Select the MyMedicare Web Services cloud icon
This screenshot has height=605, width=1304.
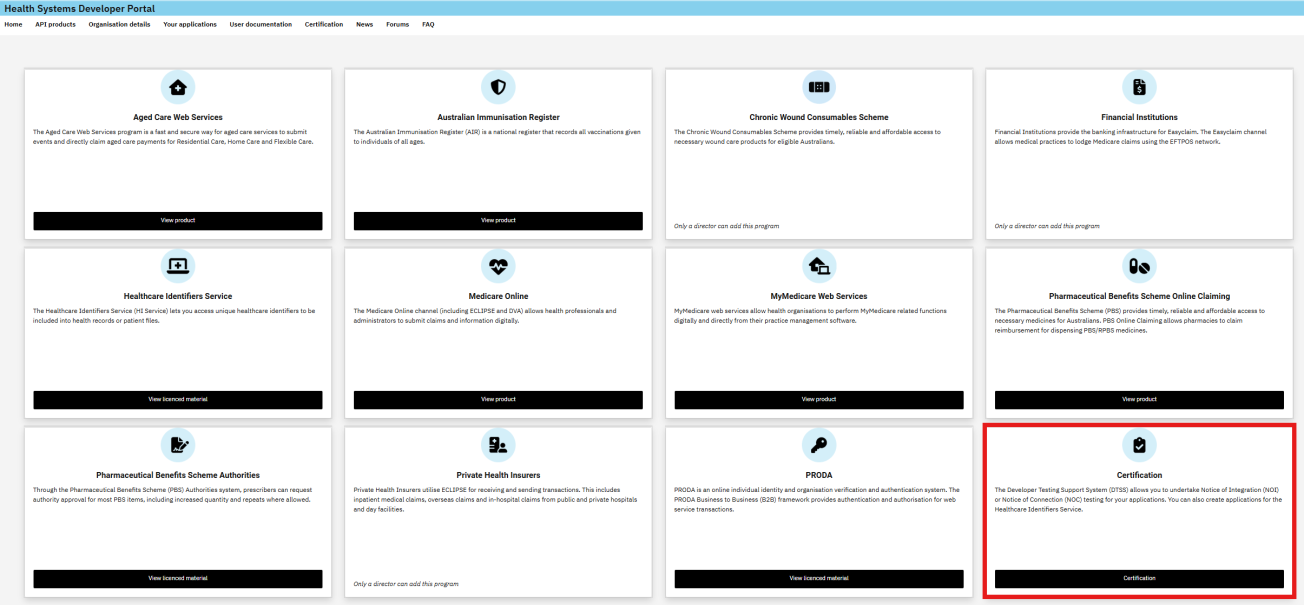pyautogui.click(x=819, y=266)
